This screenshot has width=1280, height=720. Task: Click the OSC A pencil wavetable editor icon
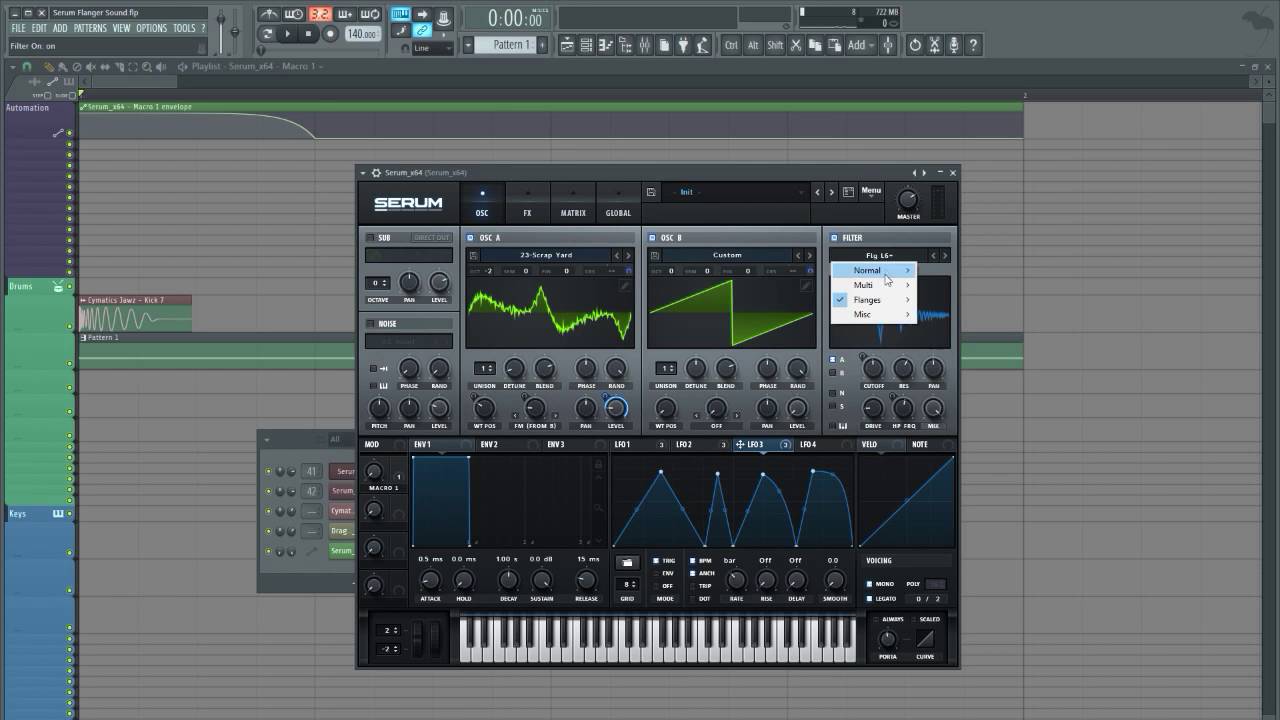624,286
